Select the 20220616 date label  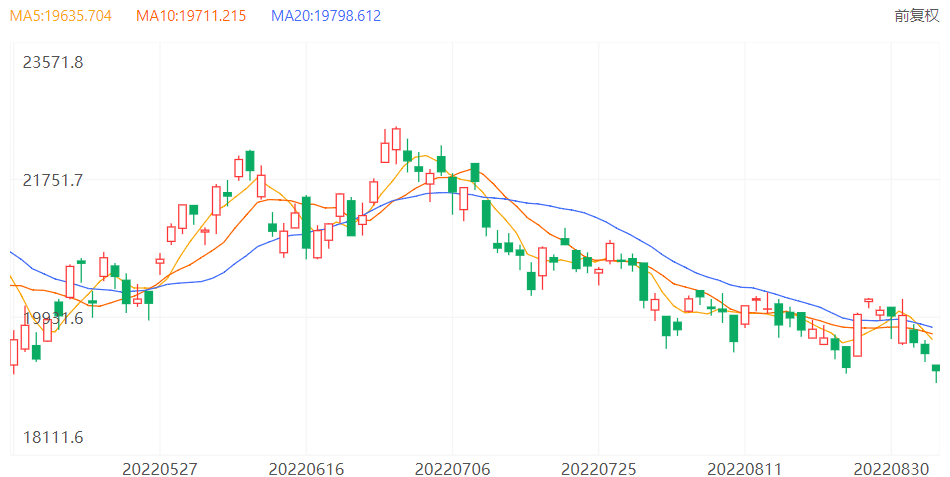point(306,469)
